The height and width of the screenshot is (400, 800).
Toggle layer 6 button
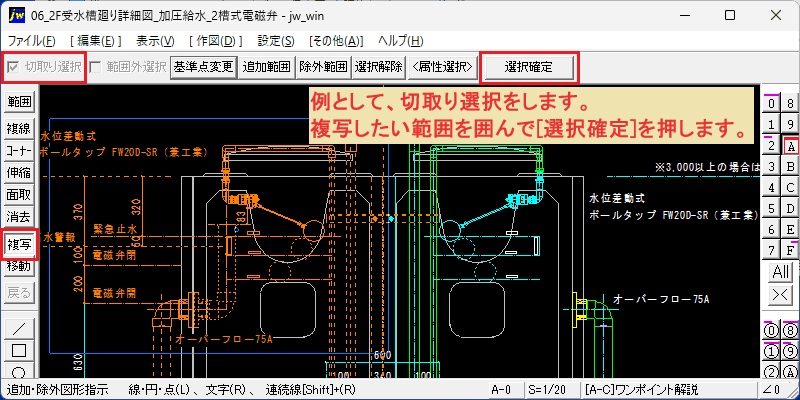771,230
